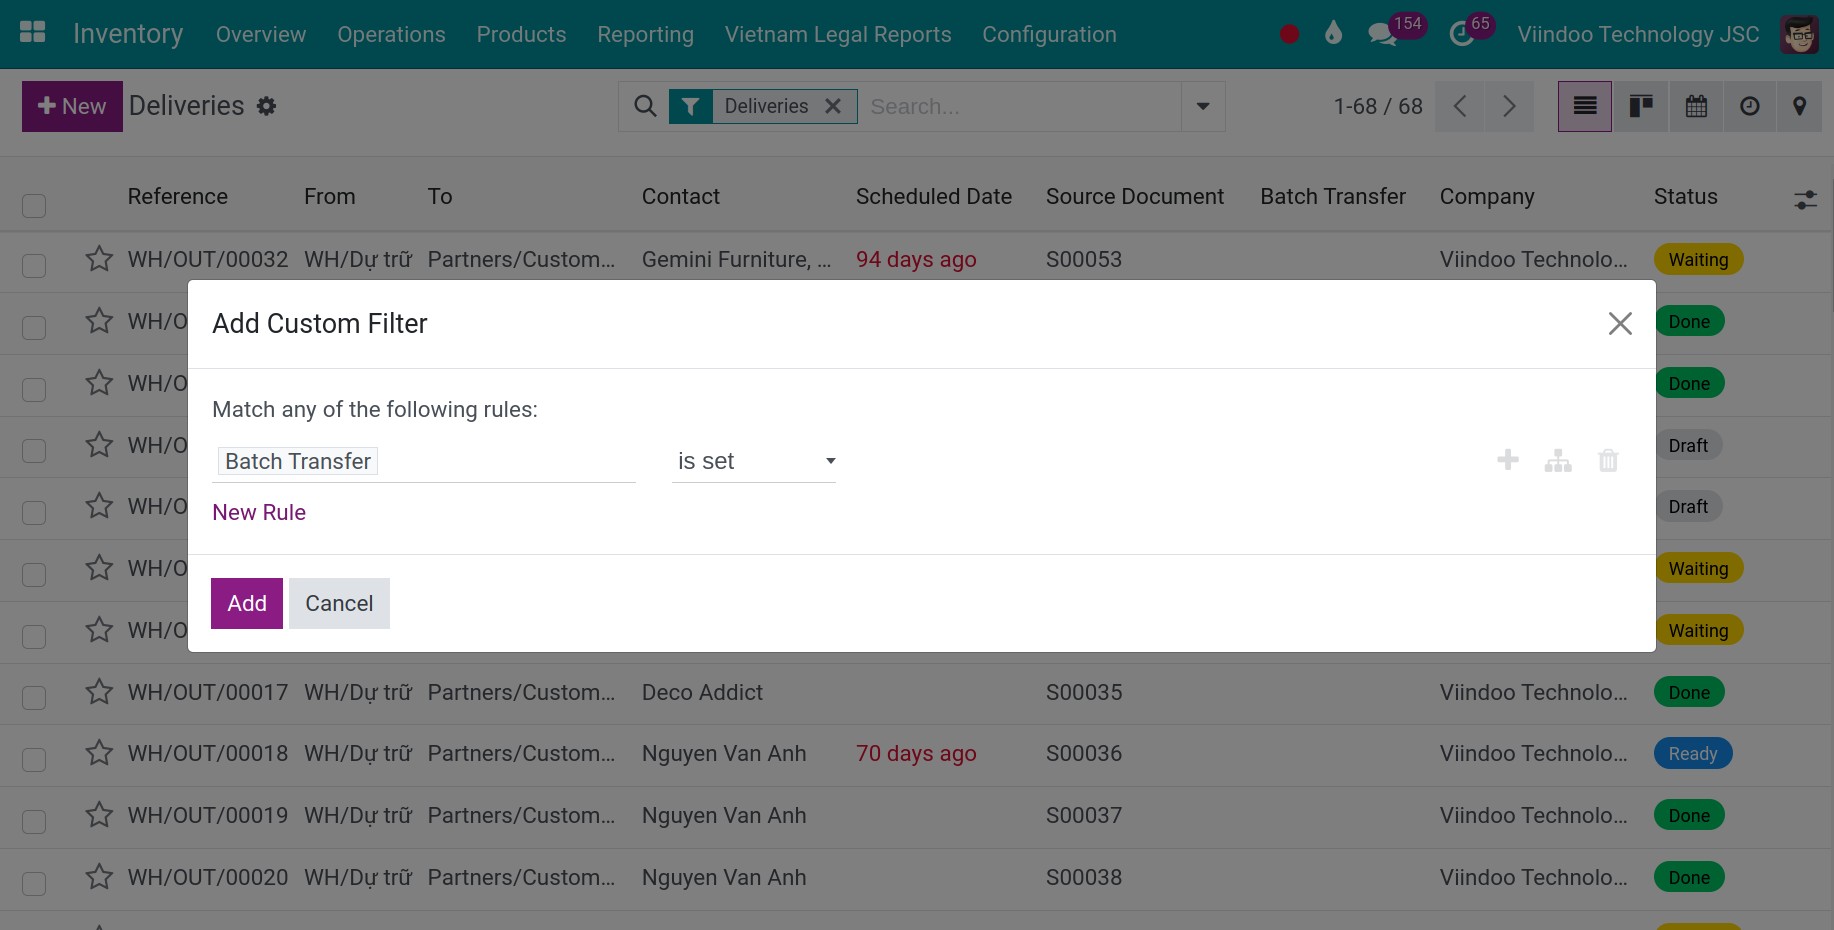Remove the Deliveries filter facet

click(x=832, y=106)
